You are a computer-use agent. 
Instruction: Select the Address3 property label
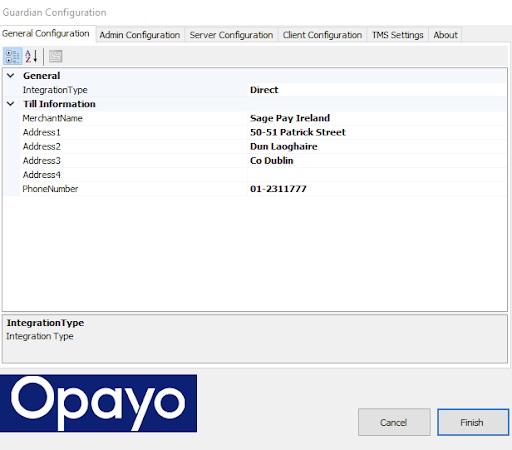tap(42, 161)
